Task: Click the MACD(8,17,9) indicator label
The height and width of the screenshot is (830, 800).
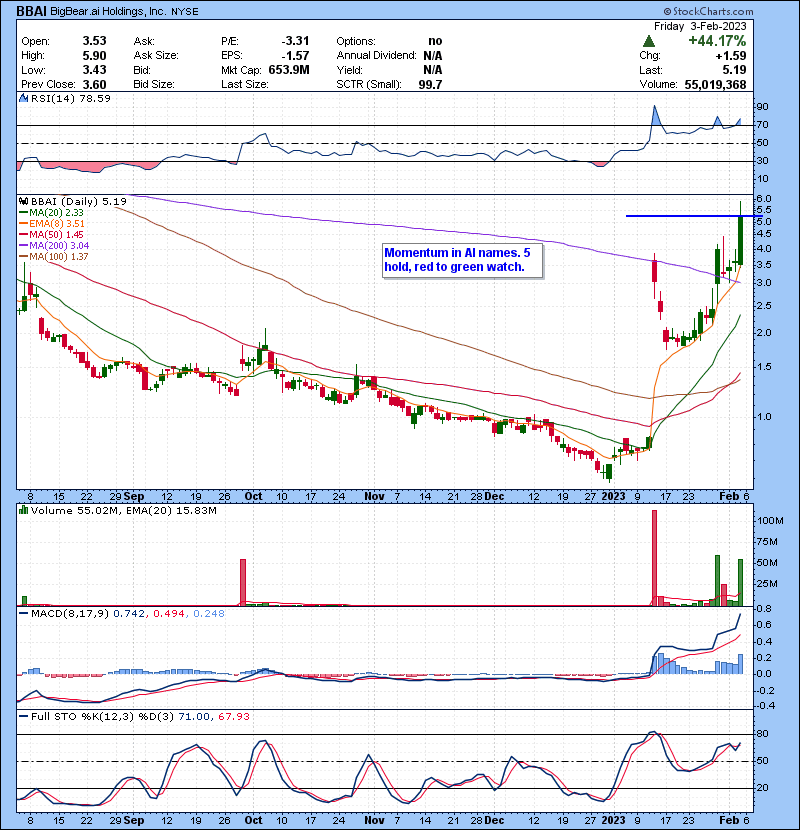Action: click(x=70, y=613)
